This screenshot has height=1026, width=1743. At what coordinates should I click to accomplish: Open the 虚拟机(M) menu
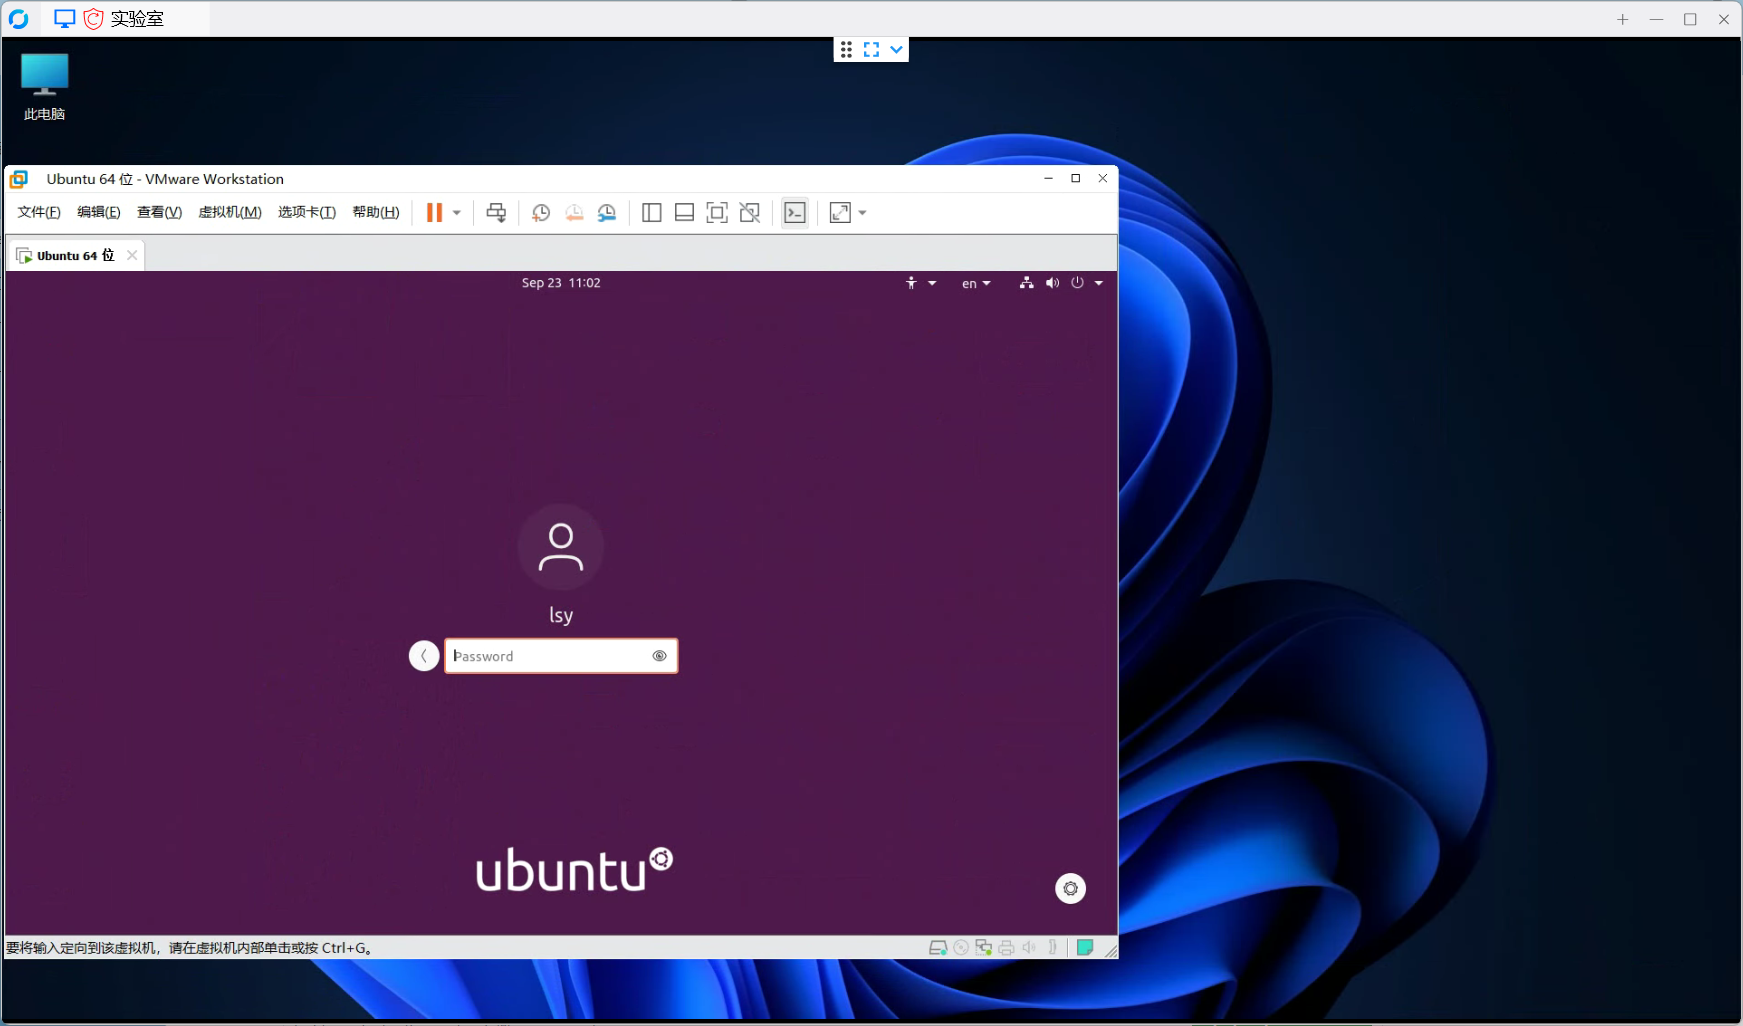(x=230, y=212)
